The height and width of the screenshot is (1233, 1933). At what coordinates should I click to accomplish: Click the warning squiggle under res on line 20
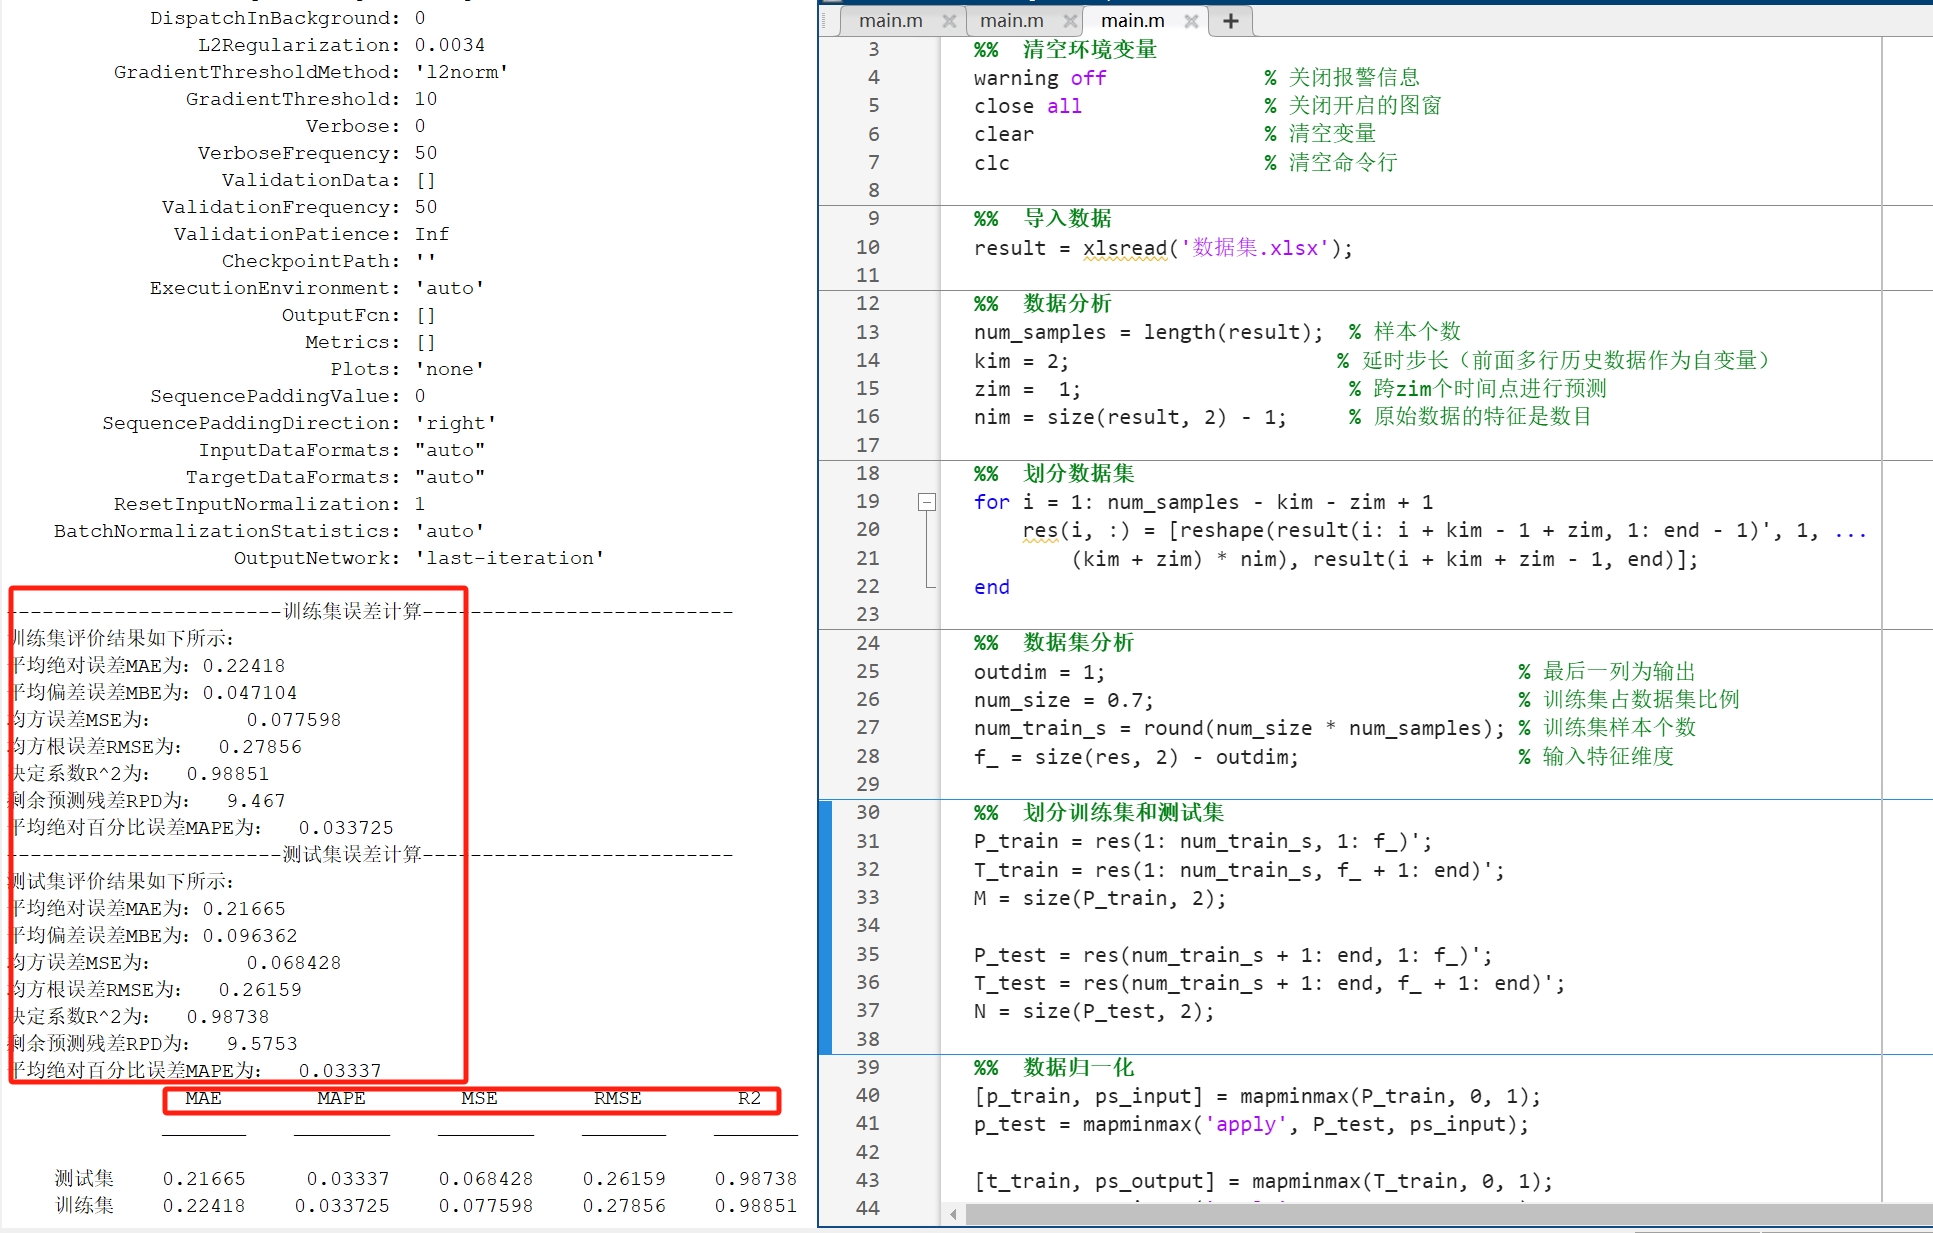1041,540
